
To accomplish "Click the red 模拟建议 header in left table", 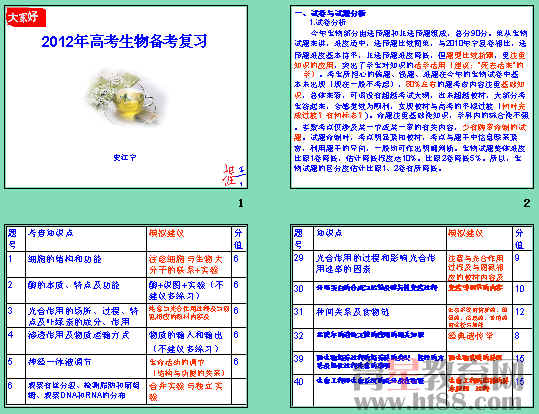I will pyautogui.click(x=166, y=233).
